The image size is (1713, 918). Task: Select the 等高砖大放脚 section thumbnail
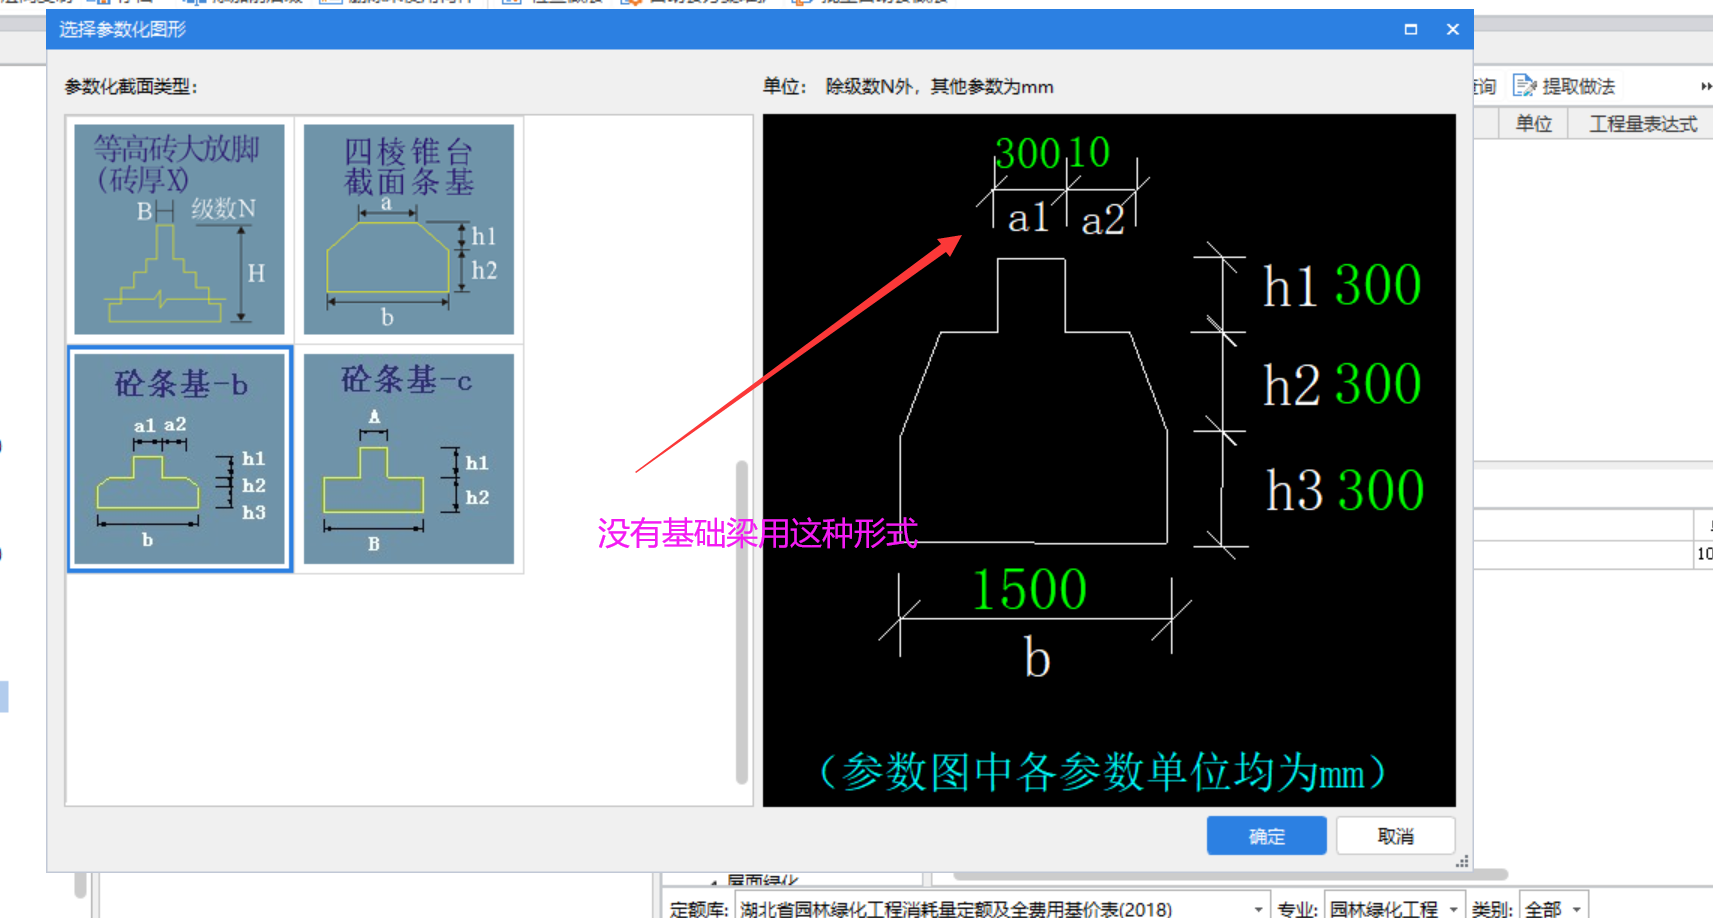pyautogui.click(x=180, y=229)
